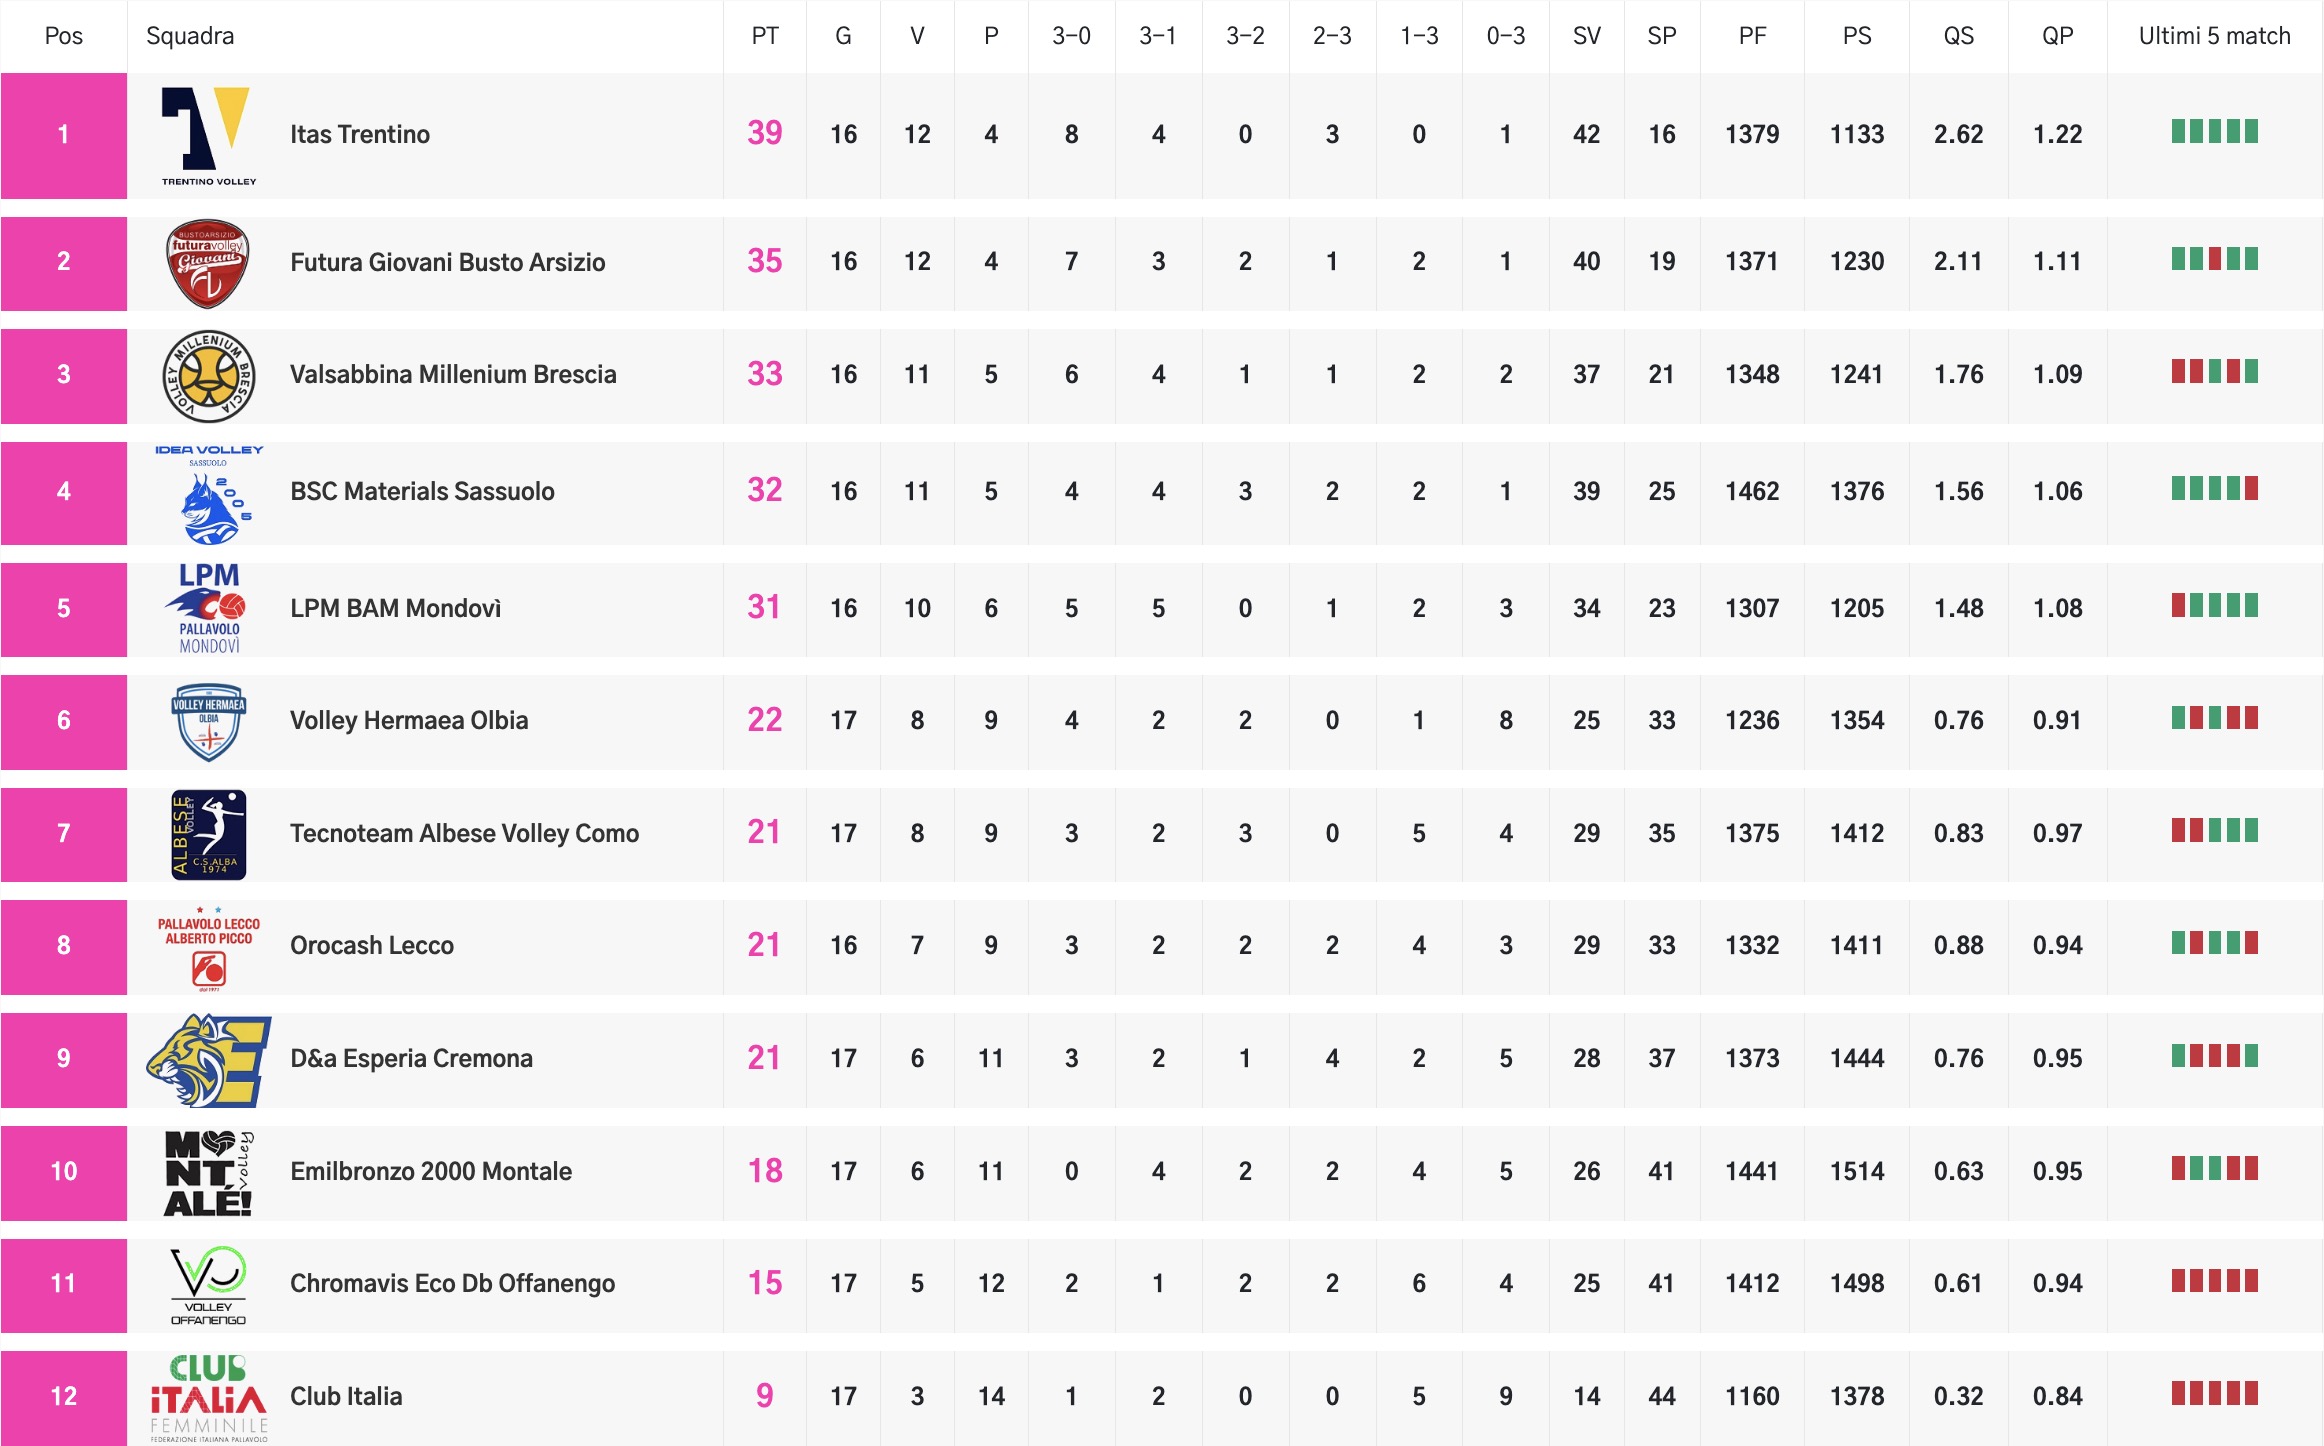Click the QS column header
This screenshot has height=1446, width=2324.
1958,36
